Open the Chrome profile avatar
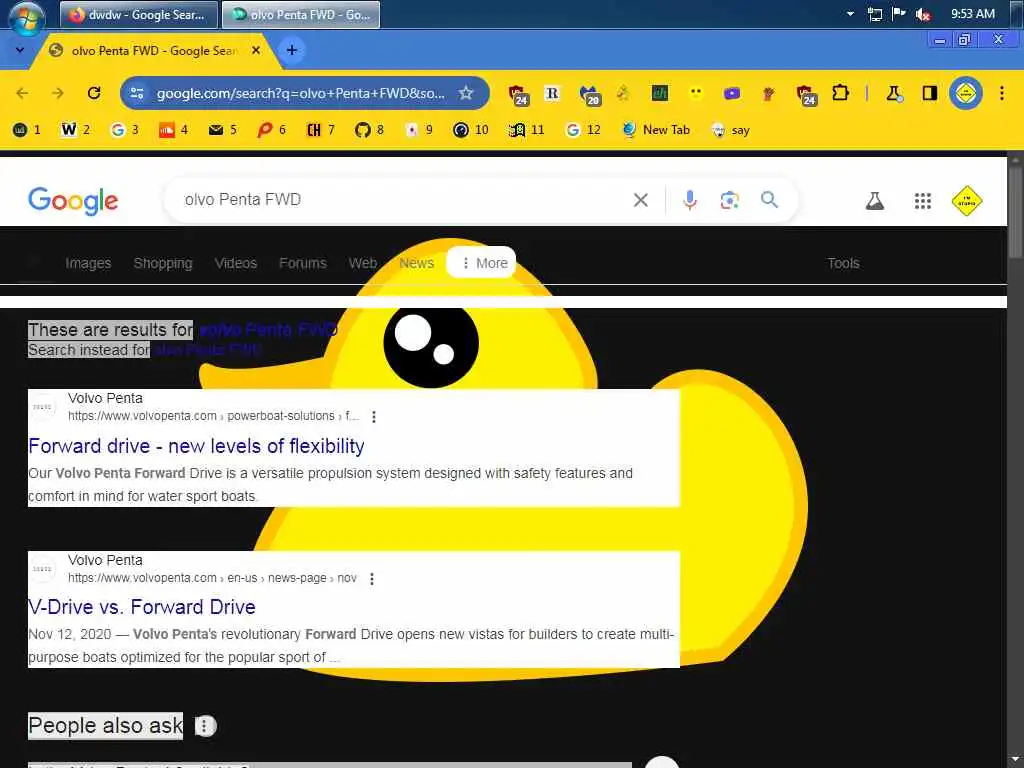 tap(966, 93)
